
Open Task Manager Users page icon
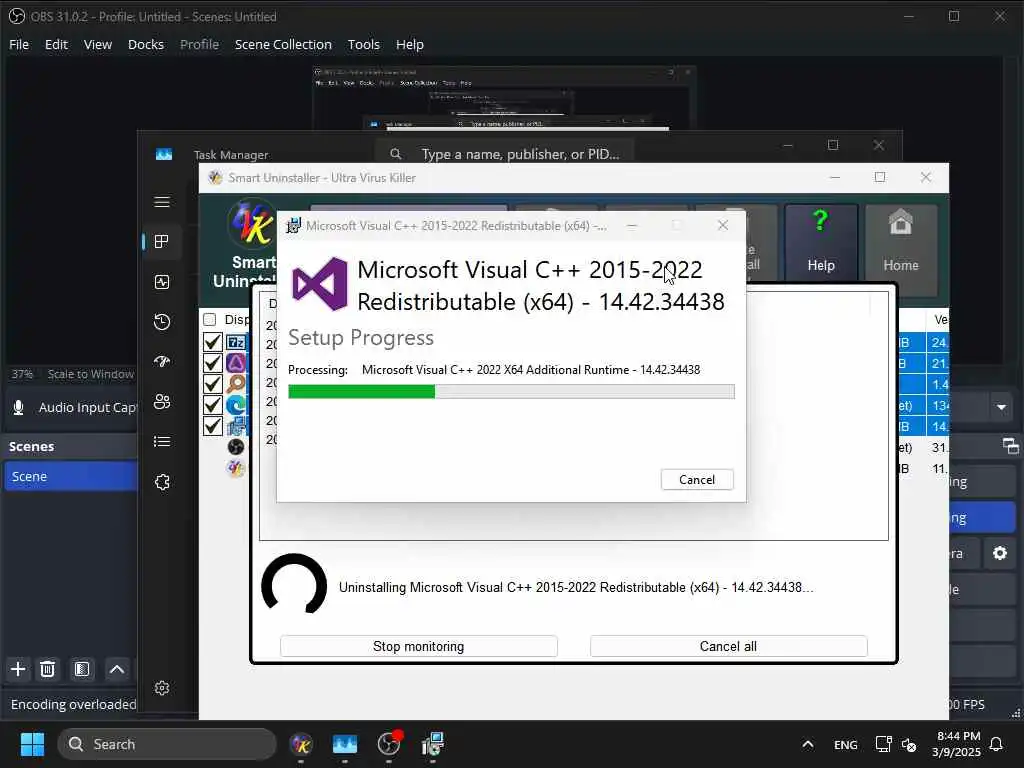tap(162, 402)
